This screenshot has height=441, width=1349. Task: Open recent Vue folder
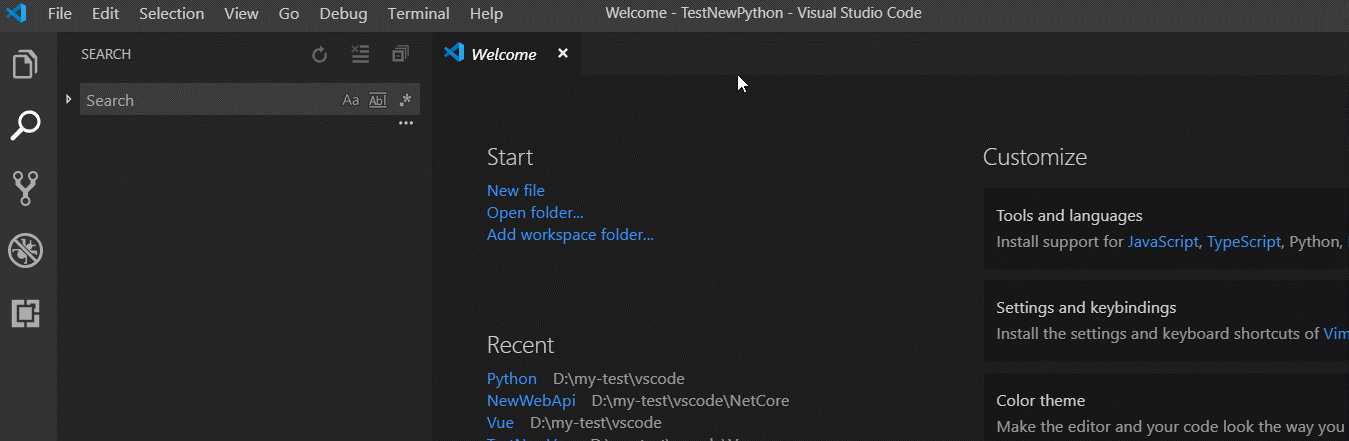pyautogui.click(x=500, y=423)
